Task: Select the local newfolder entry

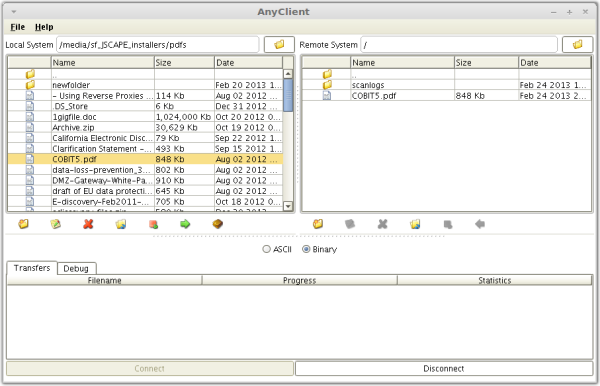Action: pos(71,85)
